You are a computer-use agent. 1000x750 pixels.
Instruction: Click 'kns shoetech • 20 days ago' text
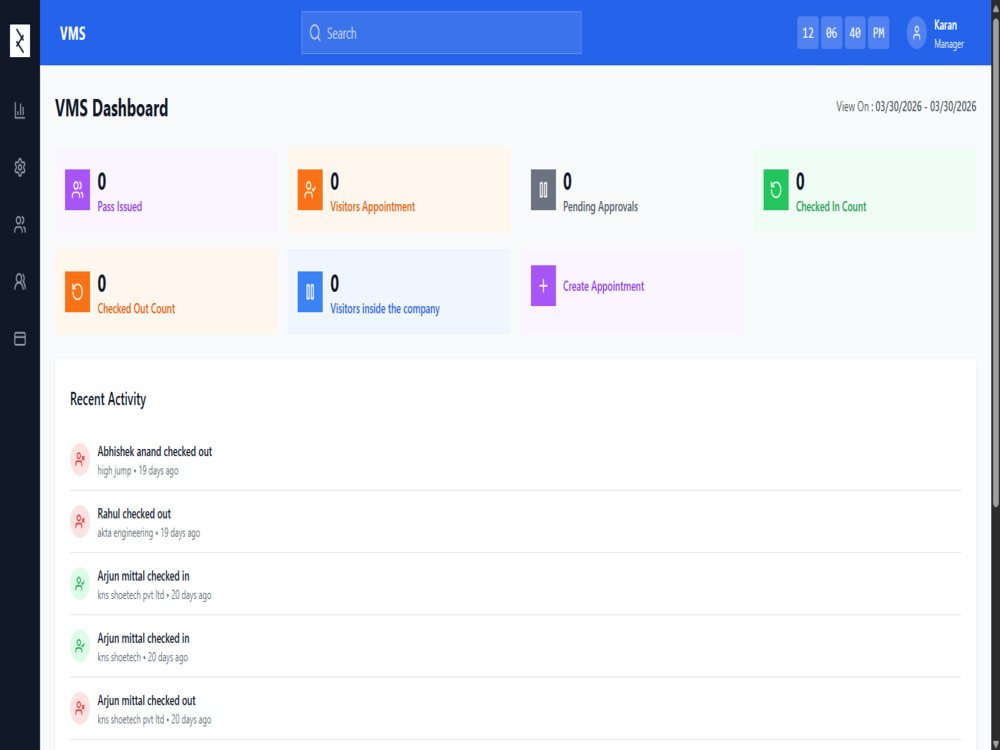tap(142, 658)
